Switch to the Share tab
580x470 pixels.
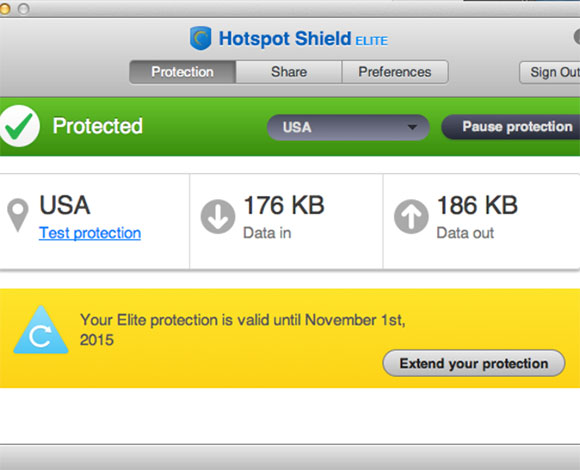coord(289,72)
